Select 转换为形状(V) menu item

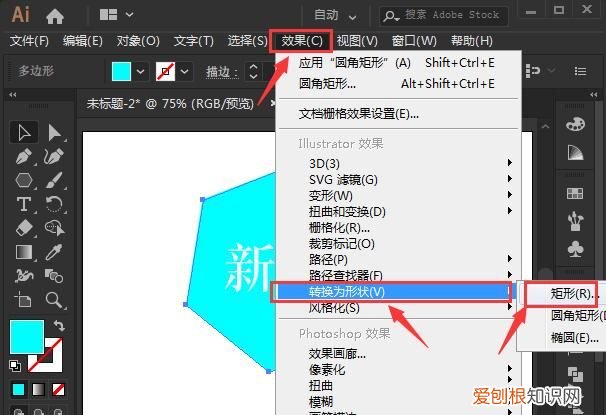tap(392, 292)
